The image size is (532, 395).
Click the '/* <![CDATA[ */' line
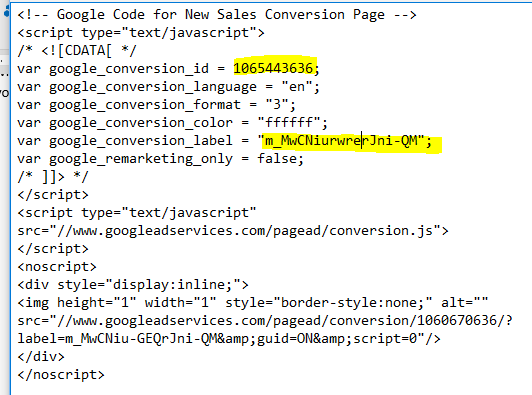tap(77, 51)
